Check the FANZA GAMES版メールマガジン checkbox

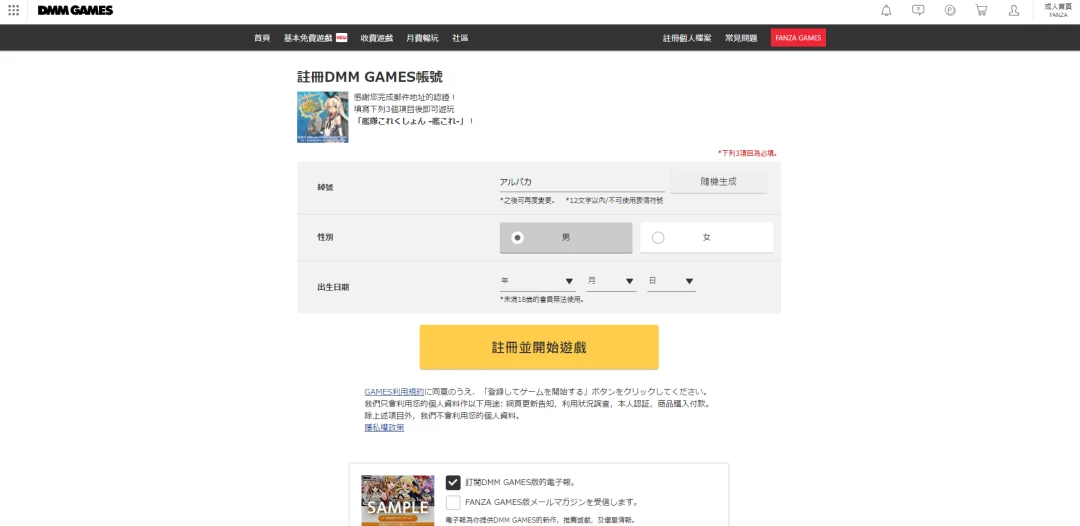(x=453, y=502)
